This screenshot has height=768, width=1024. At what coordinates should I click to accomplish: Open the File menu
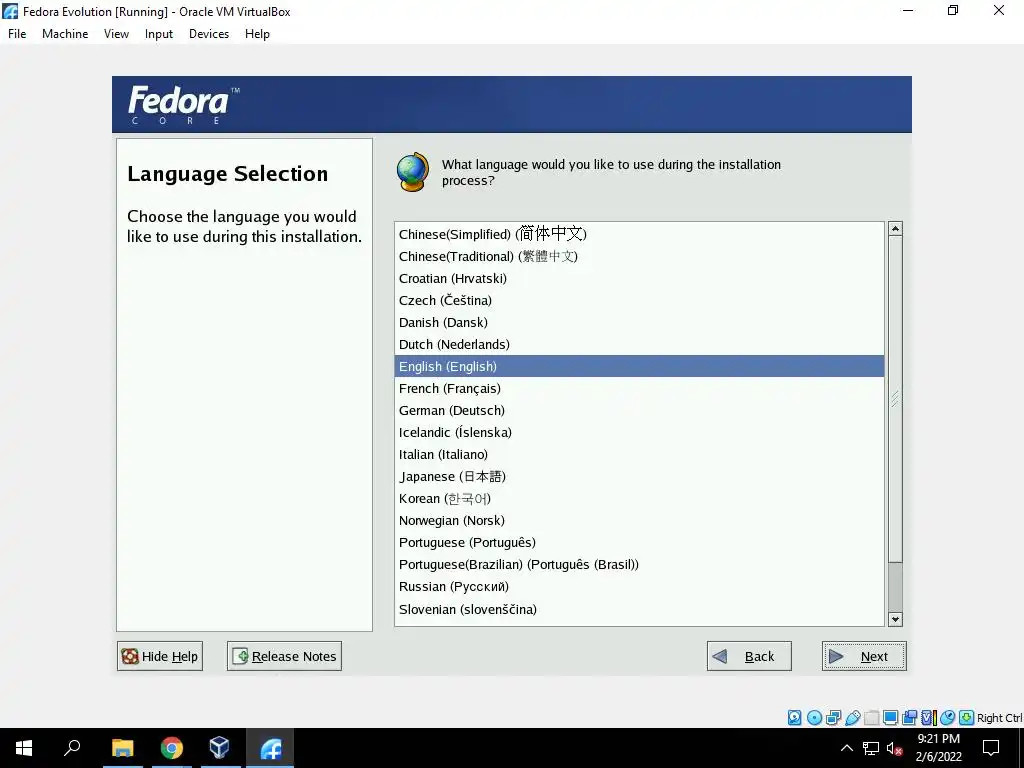coord(17,34)
